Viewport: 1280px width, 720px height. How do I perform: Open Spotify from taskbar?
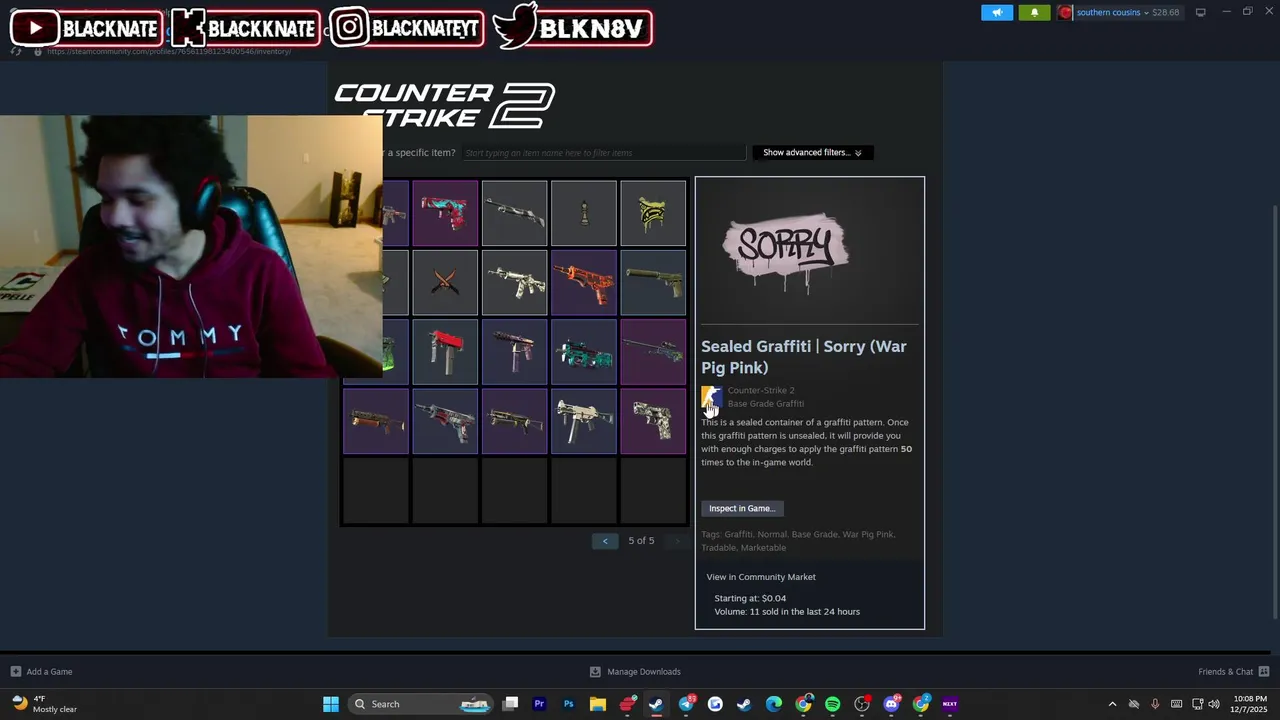(x=832, y=704)
